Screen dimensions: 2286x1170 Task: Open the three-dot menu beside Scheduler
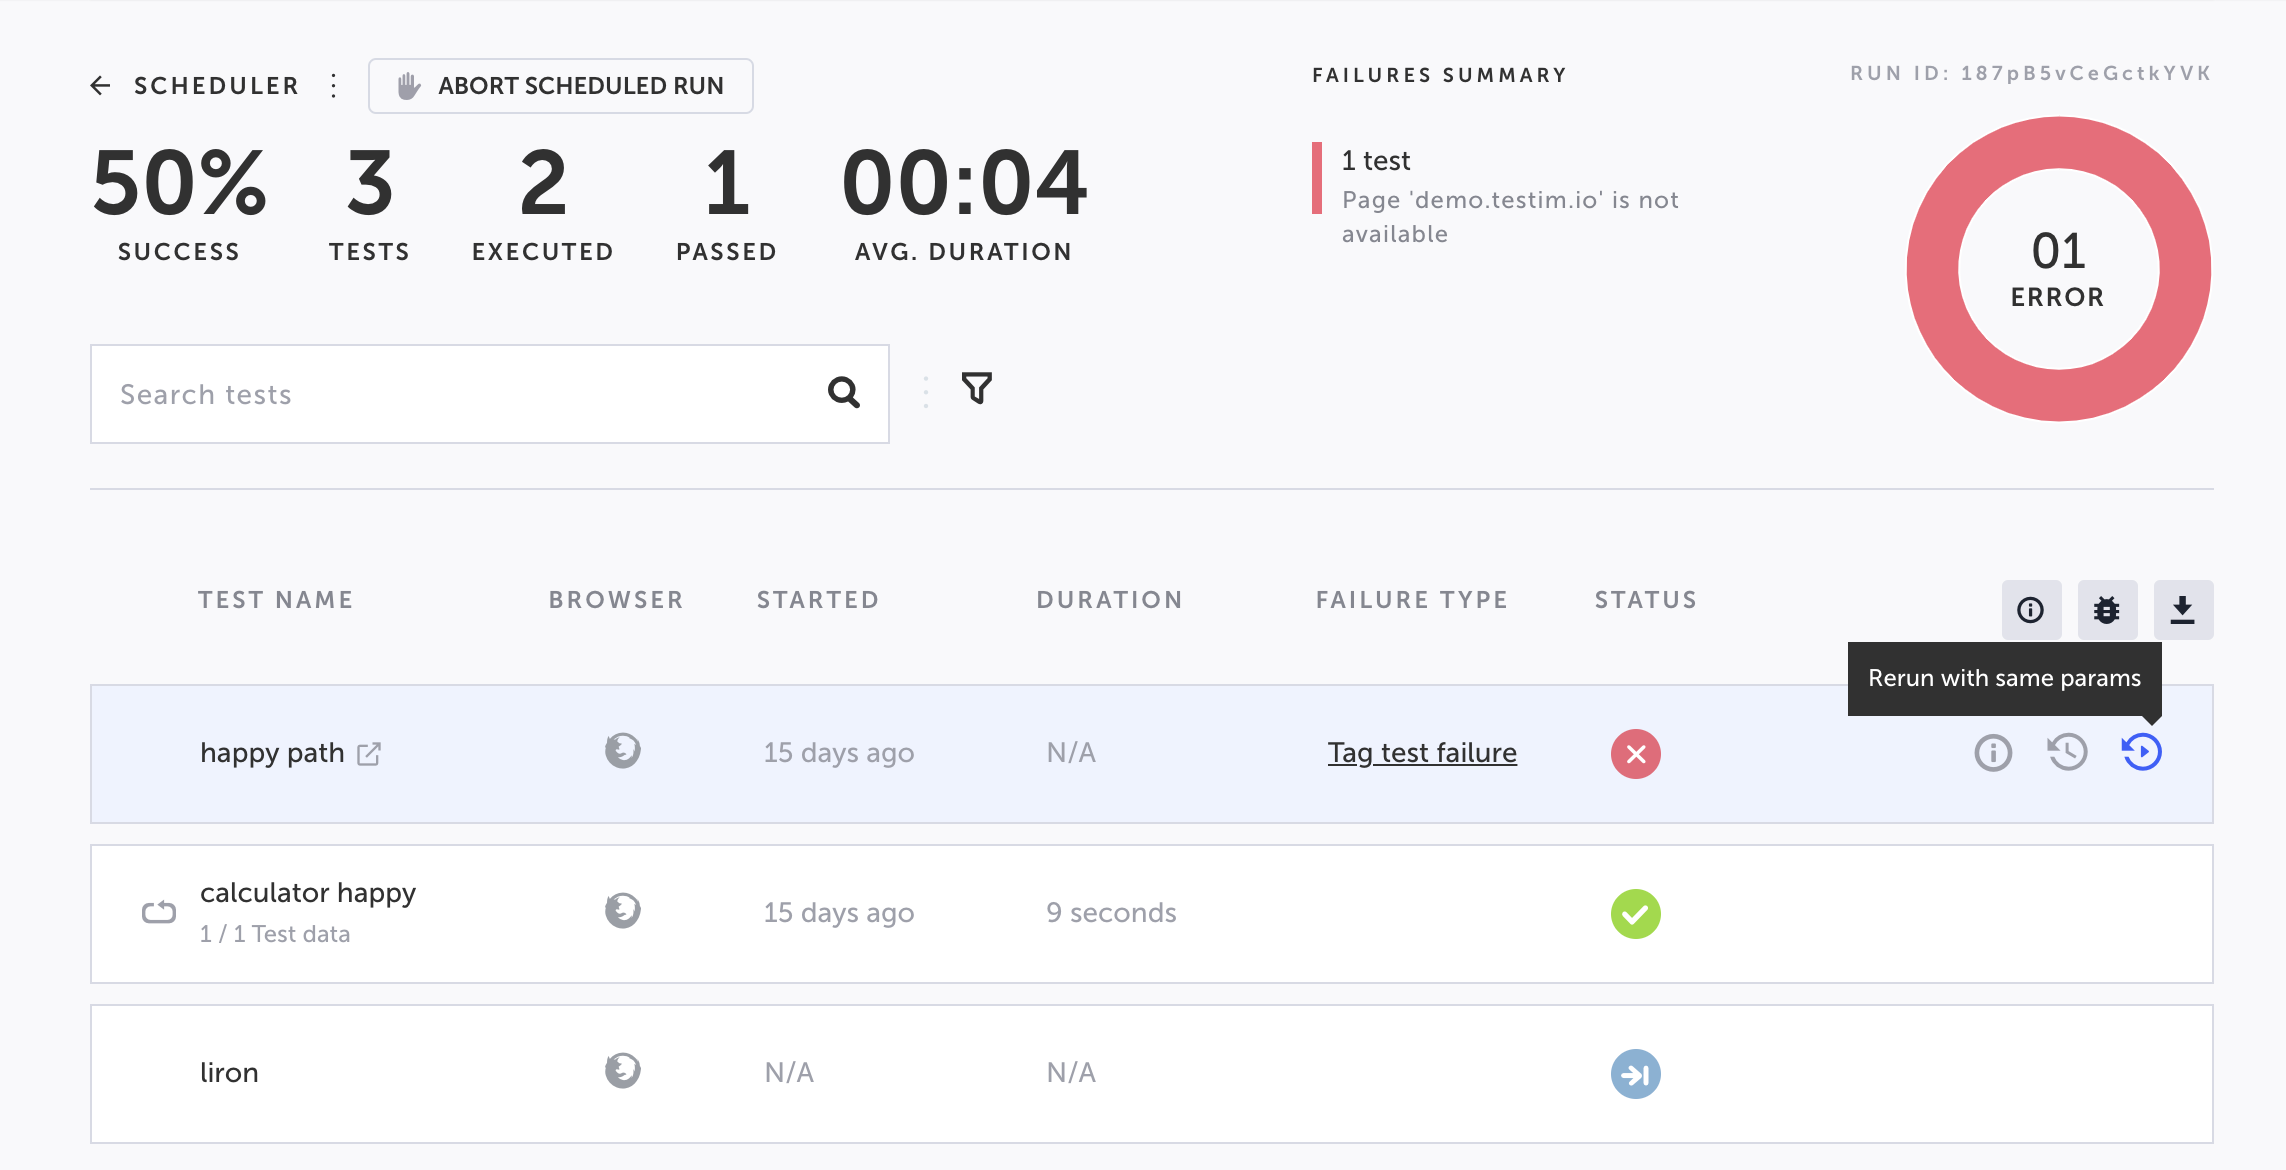coord(334,86)
